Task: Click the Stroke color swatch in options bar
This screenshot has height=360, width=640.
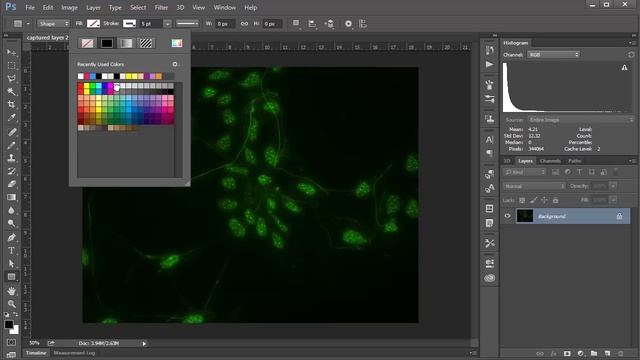Action: pyautogui.click(x=129, y=24)
